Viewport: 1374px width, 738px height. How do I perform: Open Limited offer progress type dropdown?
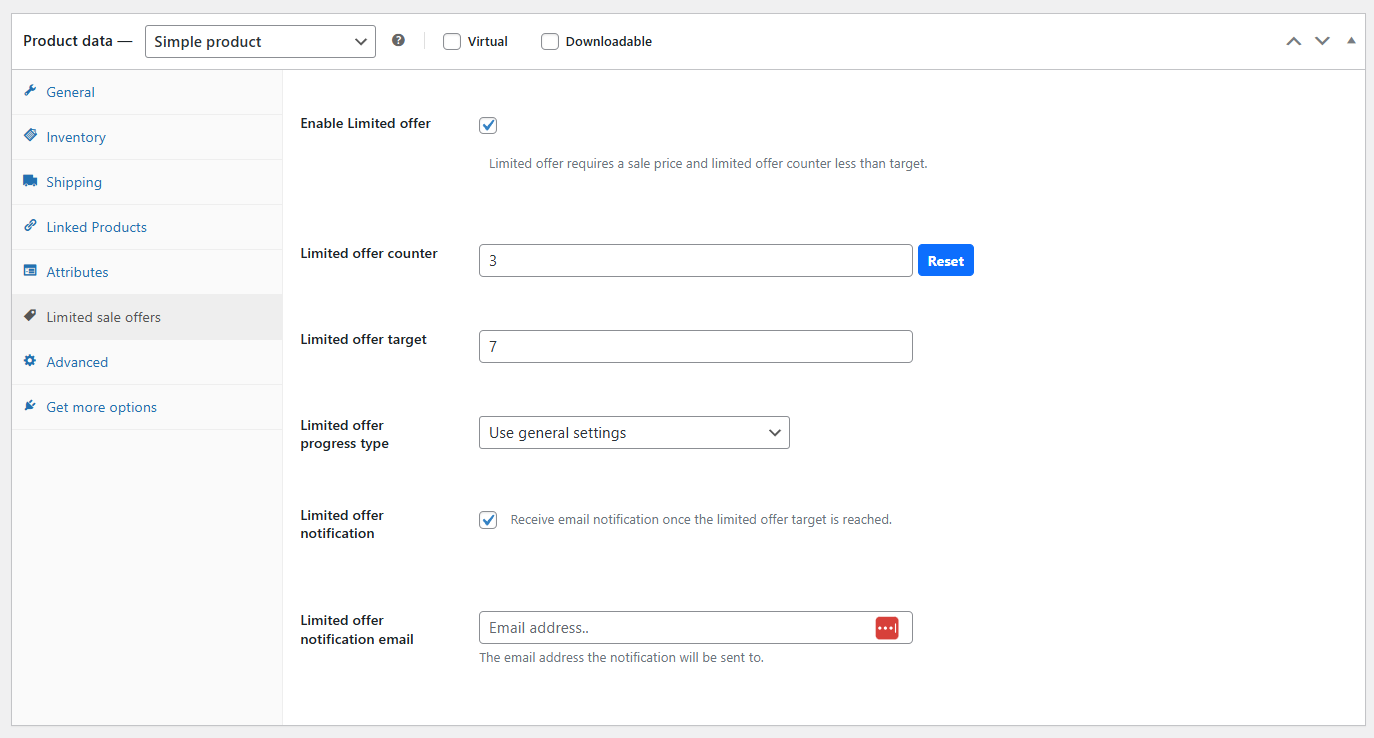pos(634,433)
